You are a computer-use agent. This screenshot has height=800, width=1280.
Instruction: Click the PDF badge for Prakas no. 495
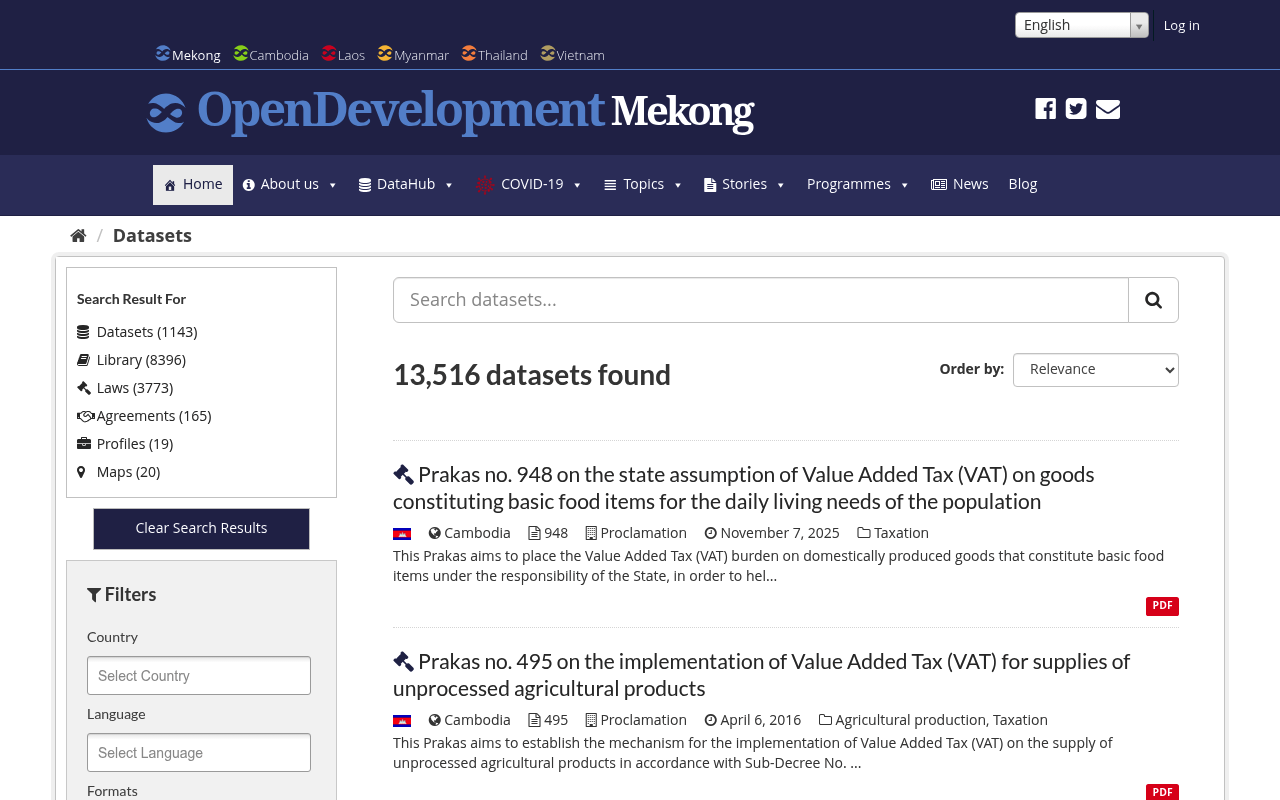[x=1162, y=792]
